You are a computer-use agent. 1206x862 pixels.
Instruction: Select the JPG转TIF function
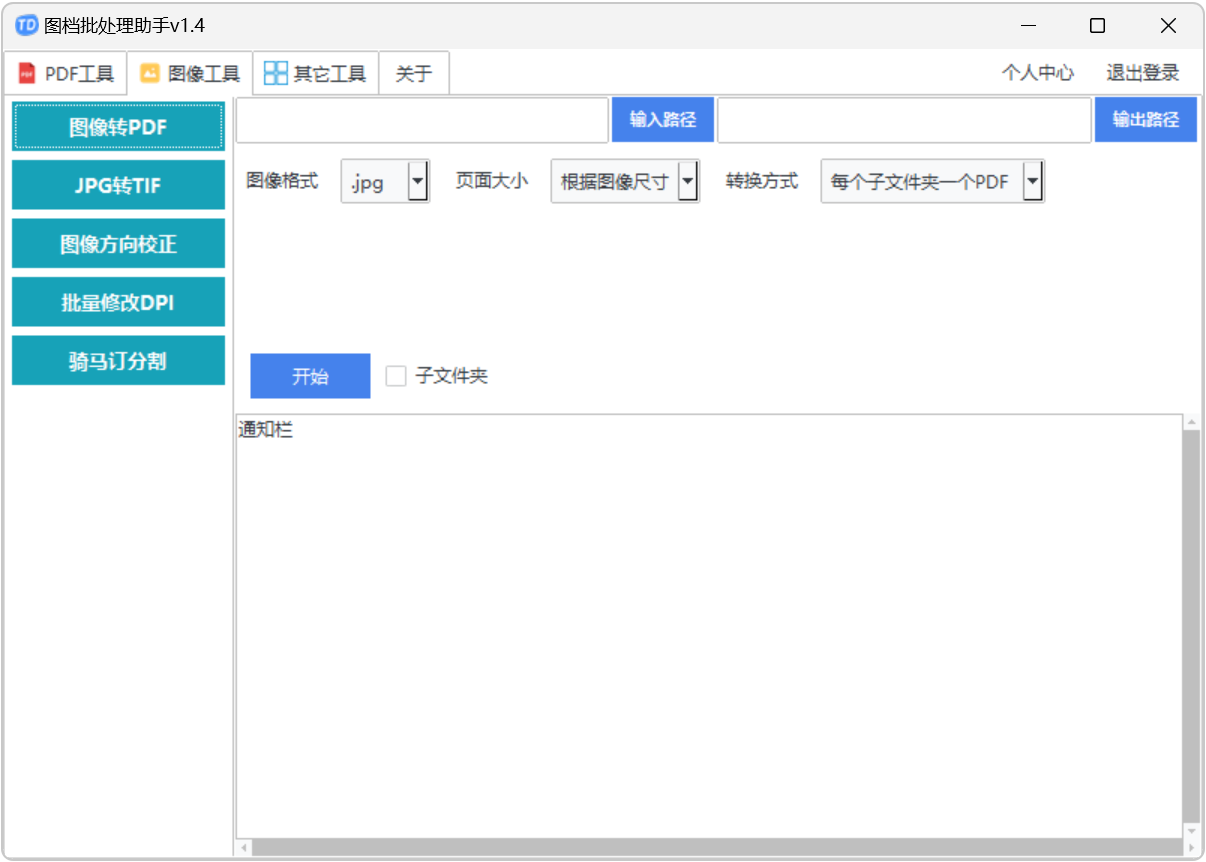point(118,185)
